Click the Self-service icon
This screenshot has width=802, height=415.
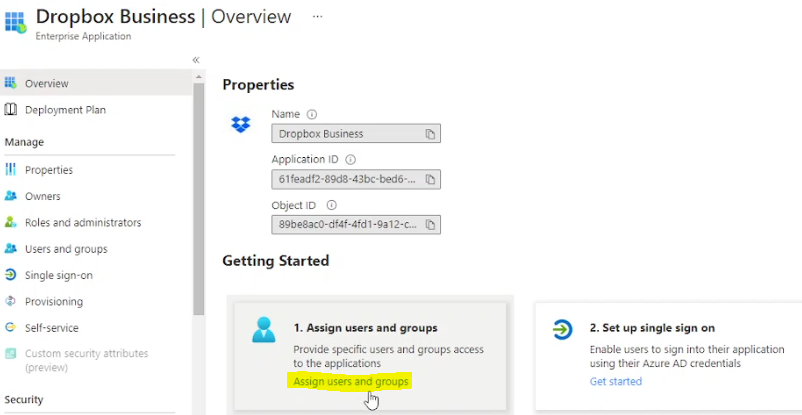[10, 327]
